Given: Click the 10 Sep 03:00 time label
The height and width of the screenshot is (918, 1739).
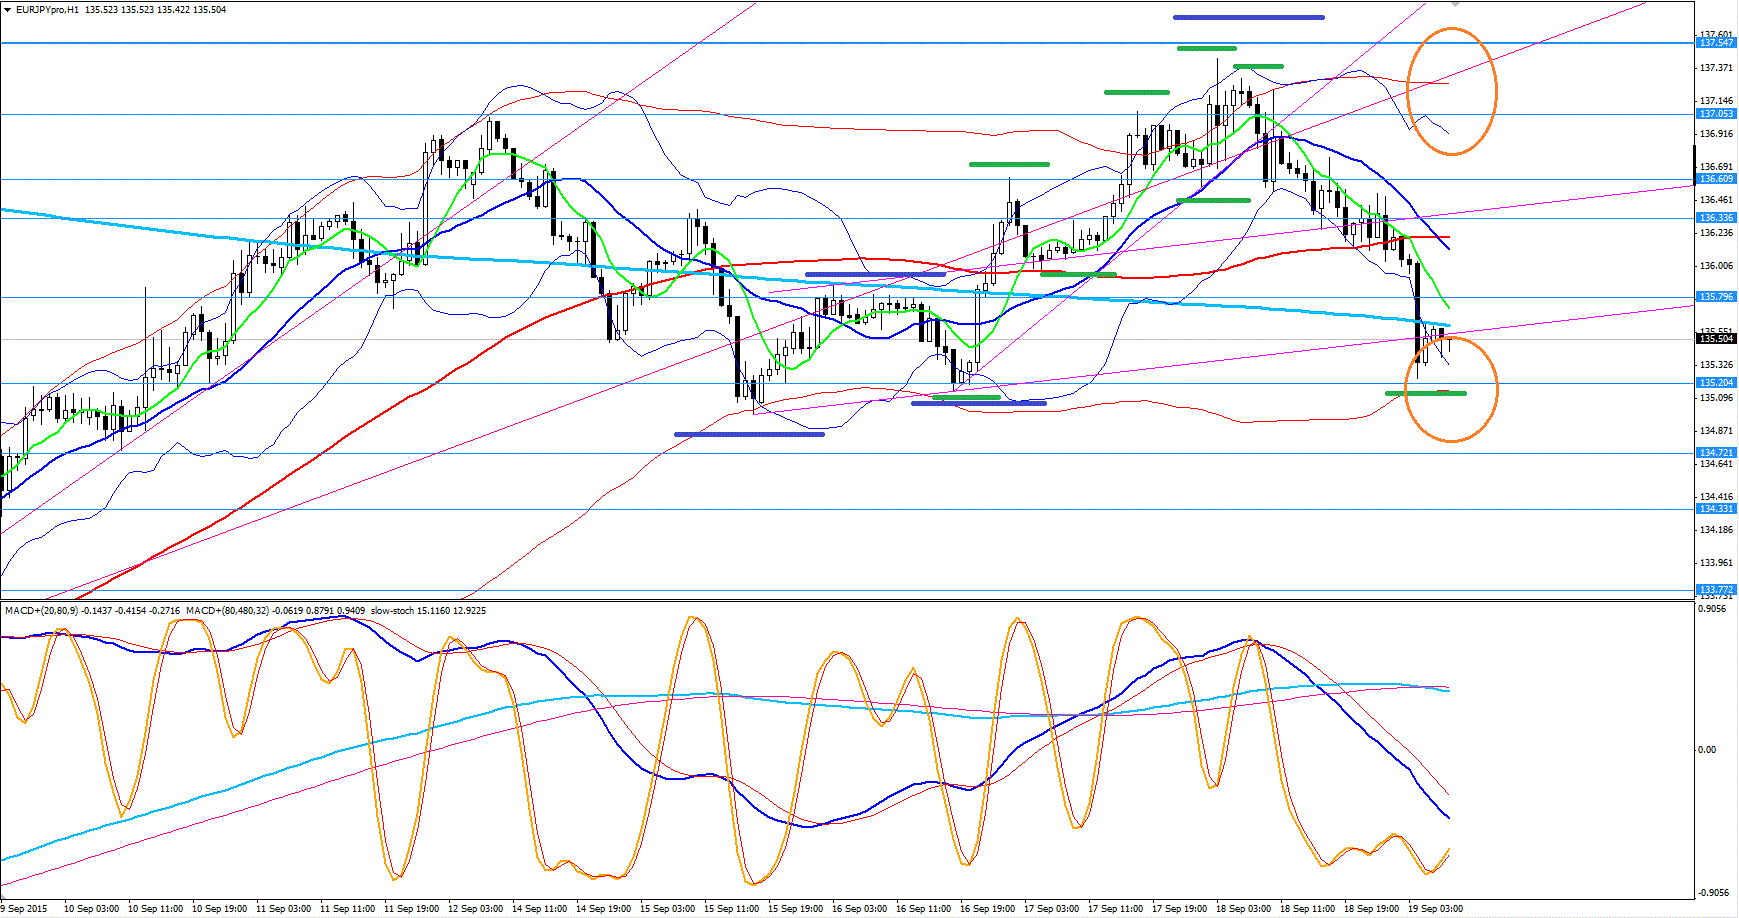Looking at the screenshot, I should tap(91, 909).
